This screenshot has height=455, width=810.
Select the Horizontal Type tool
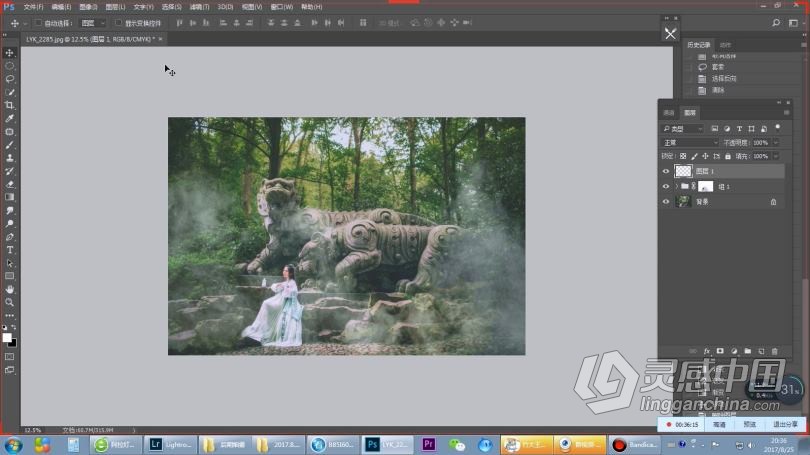click(x=9, y=250)
